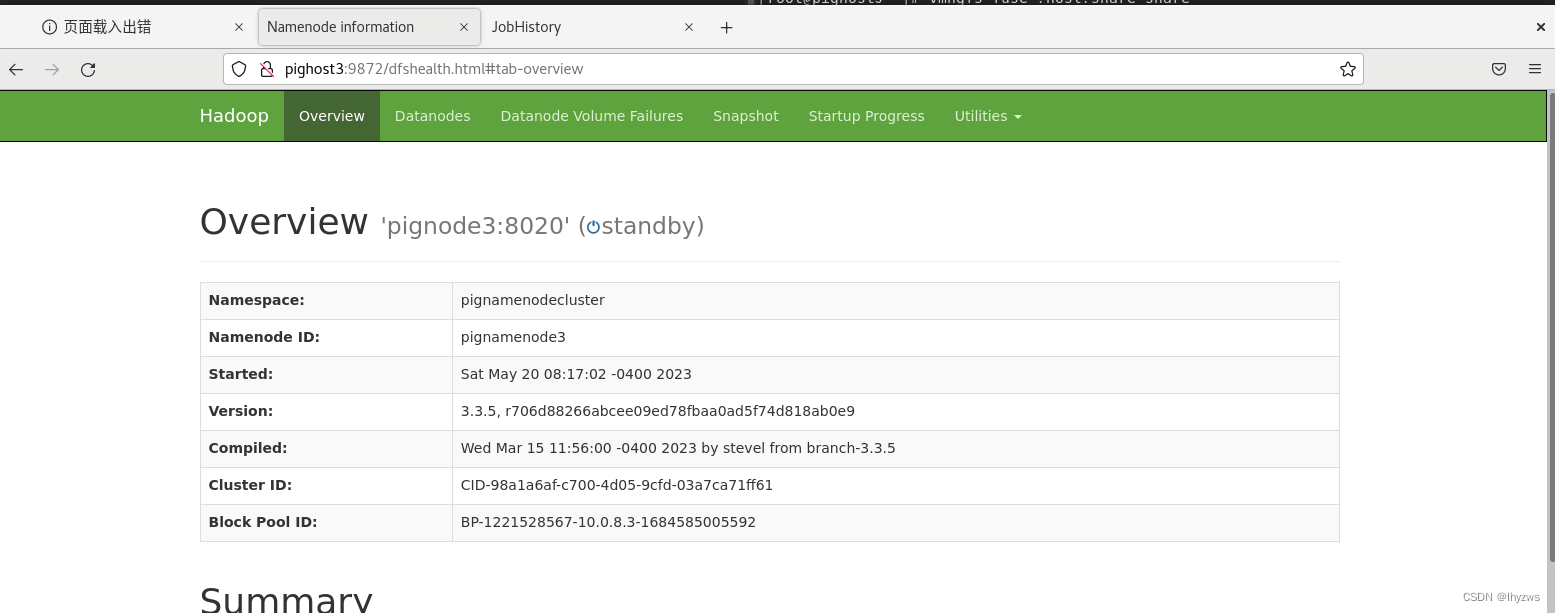Open the Firefox hamburger menu

click(1535, 69)
